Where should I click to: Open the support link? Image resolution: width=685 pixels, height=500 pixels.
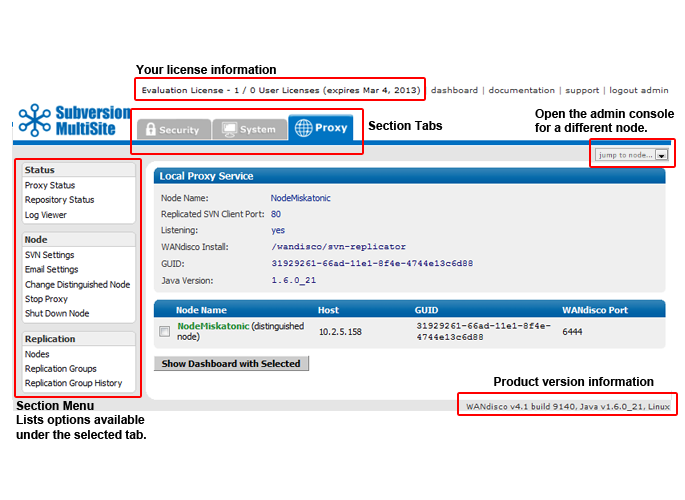pos(582,90)
